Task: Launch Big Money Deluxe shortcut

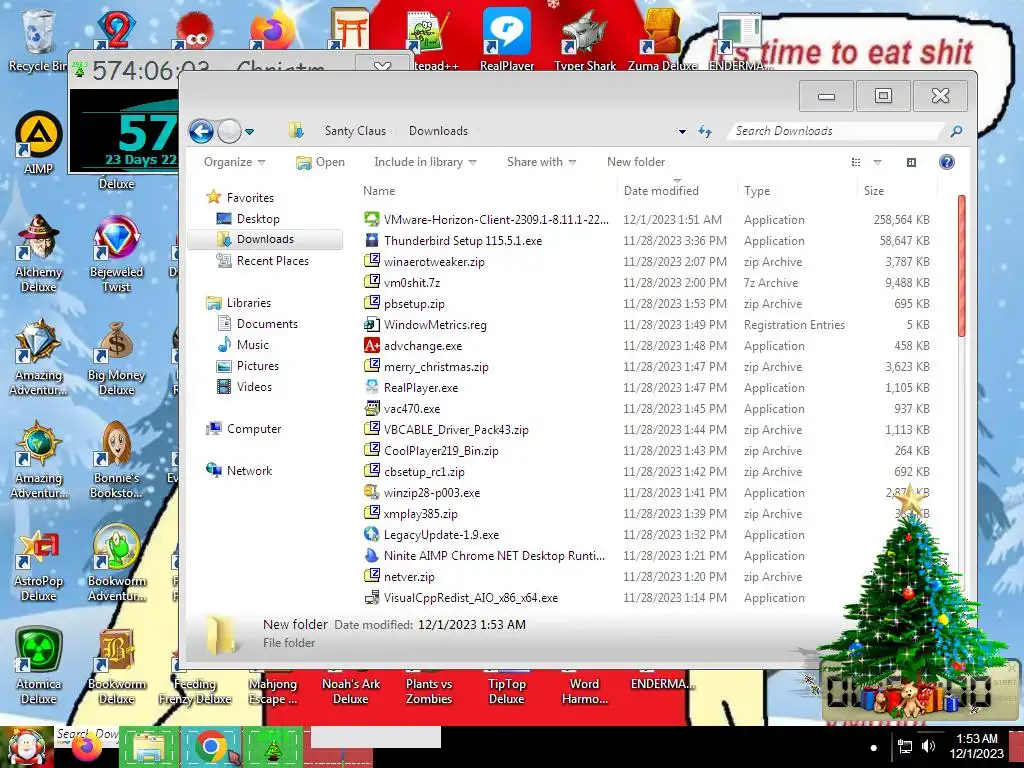Action: pos(116,357)
